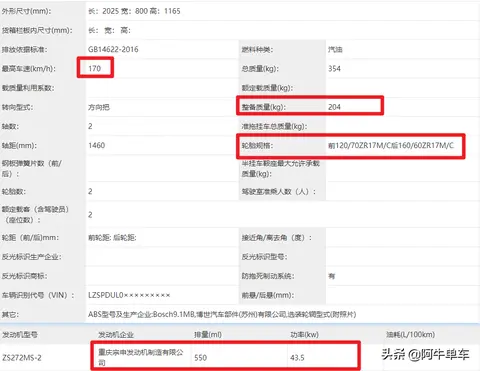The height and width of the screenshot is (371, 480).
Task: Click the 货箱栏板内尺寸(mm) label
Action: point(37,30)
